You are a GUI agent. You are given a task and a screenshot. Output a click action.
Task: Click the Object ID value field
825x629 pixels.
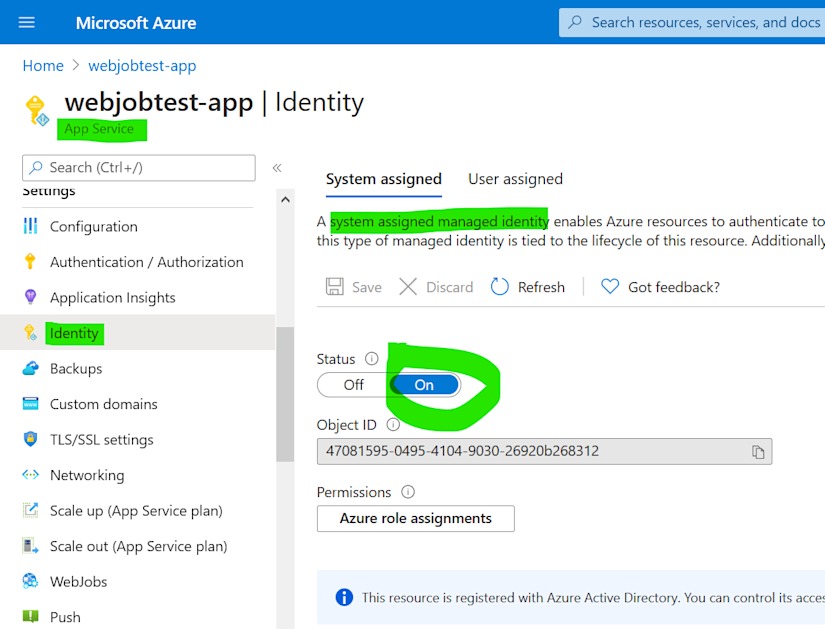pos(545,452)
